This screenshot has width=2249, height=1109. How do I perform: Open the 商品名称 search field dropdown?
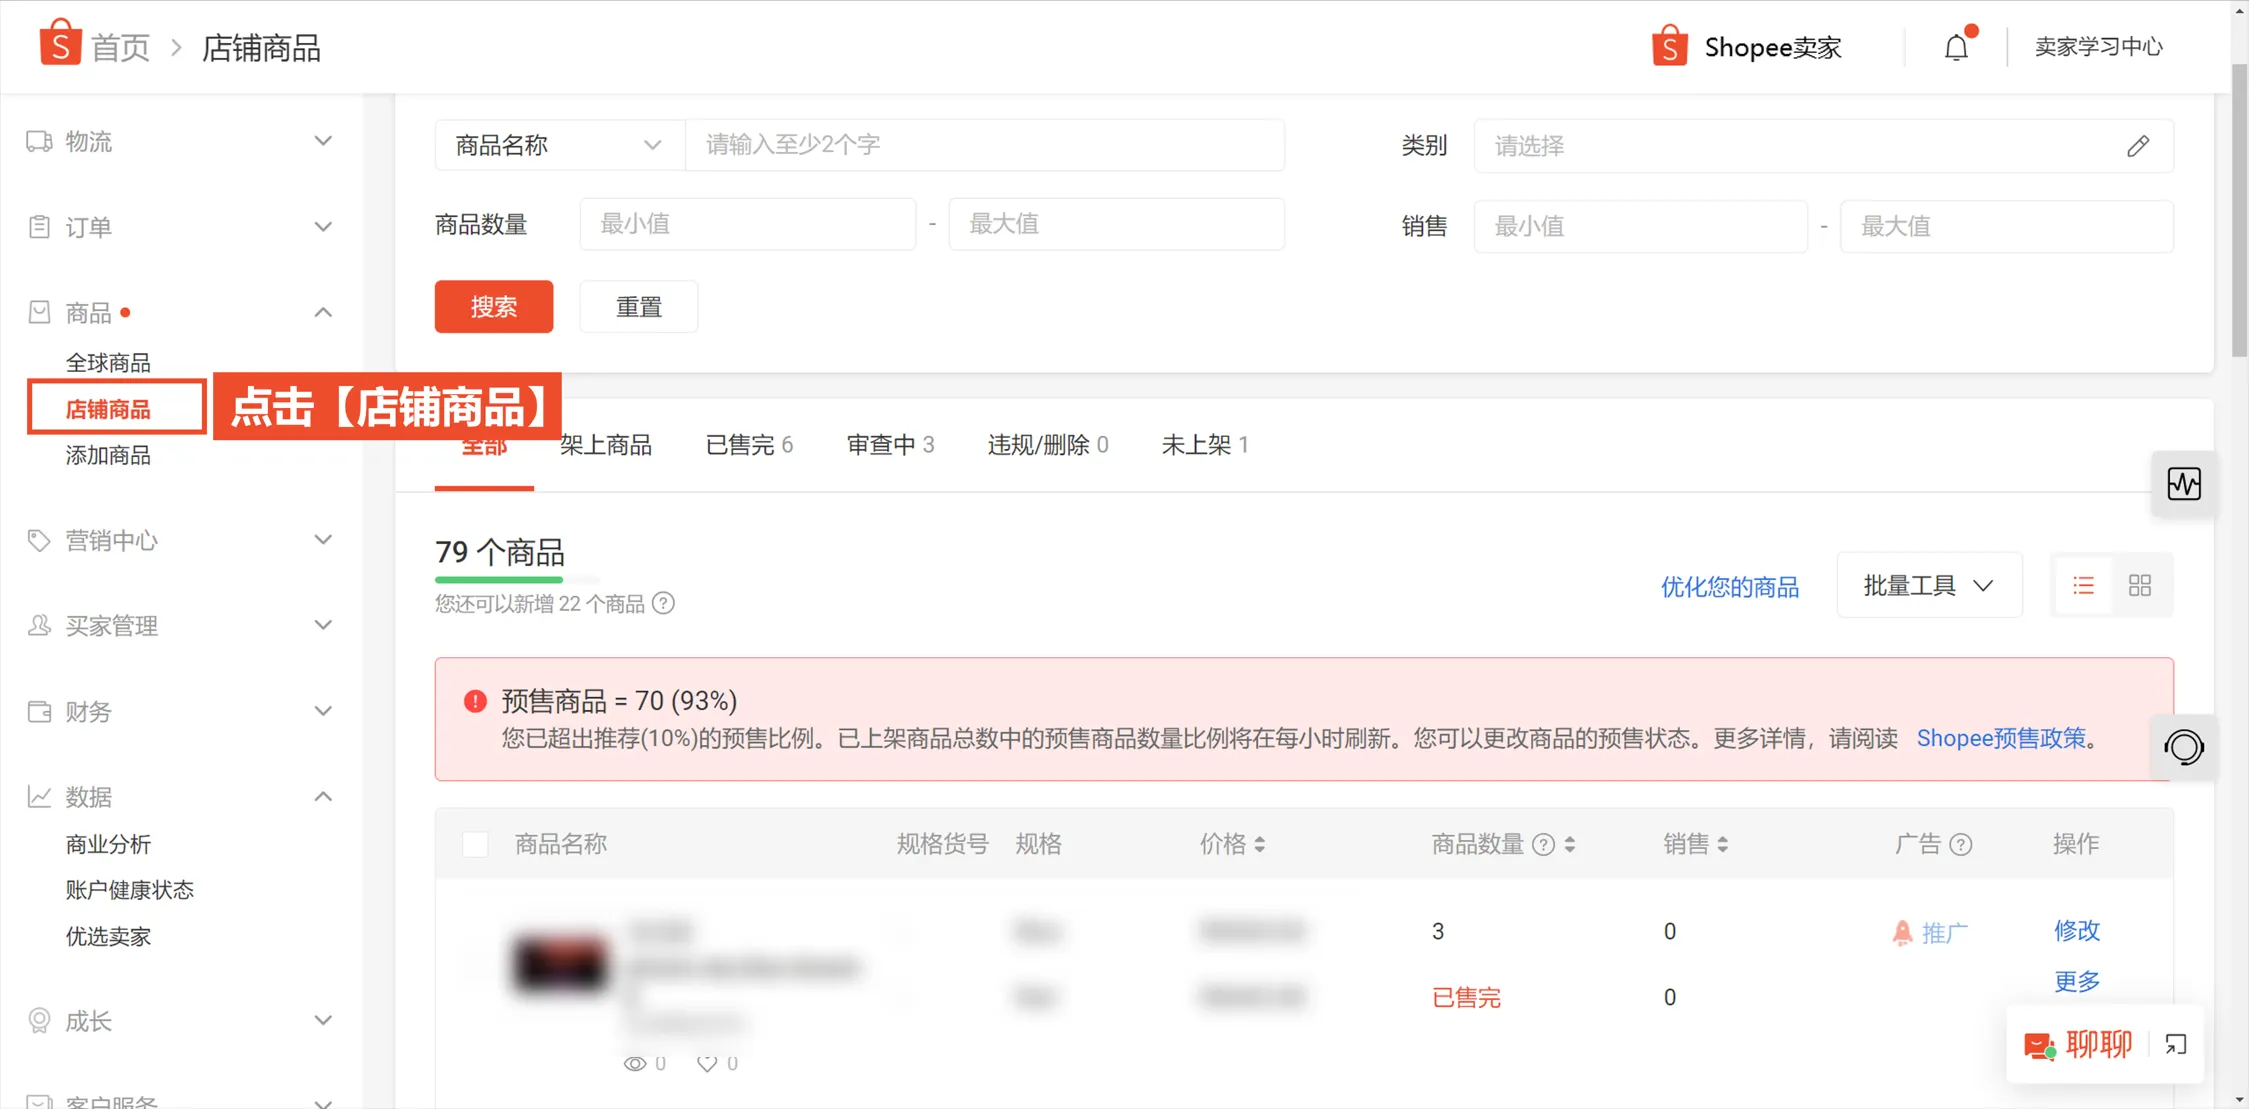coord(558,145)
